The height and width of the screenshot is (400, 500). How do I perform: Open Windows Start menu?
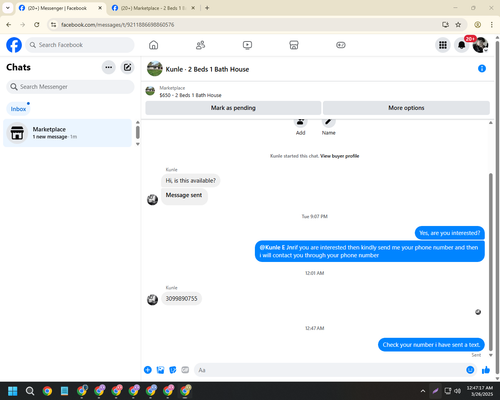pyautogui.click(x=13, y=391)
